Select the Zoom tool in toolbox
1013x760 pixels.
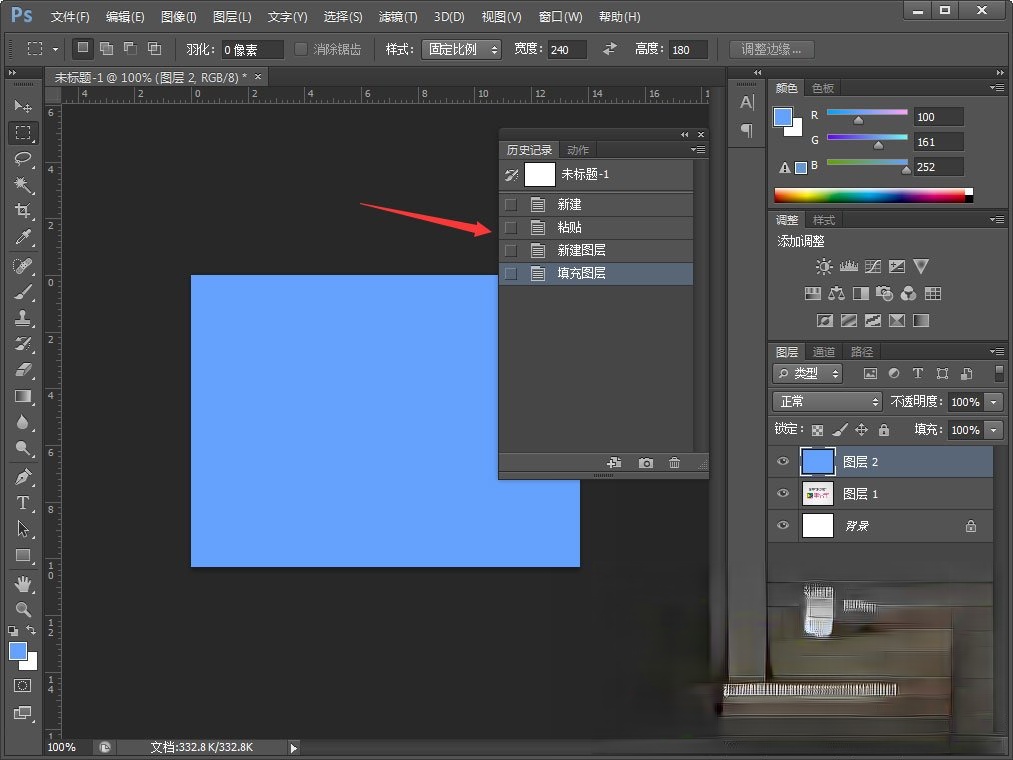pos(23,609)
